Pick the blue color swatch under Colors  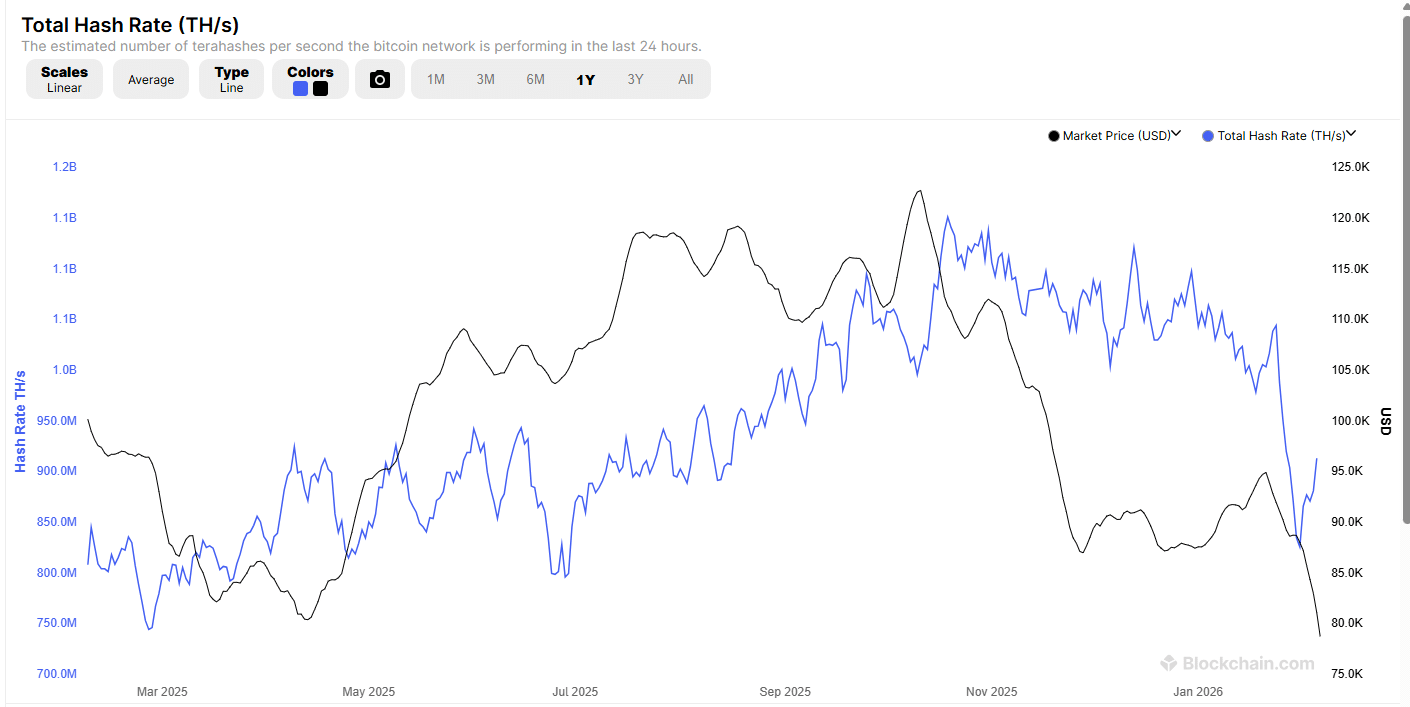(299, 88)
